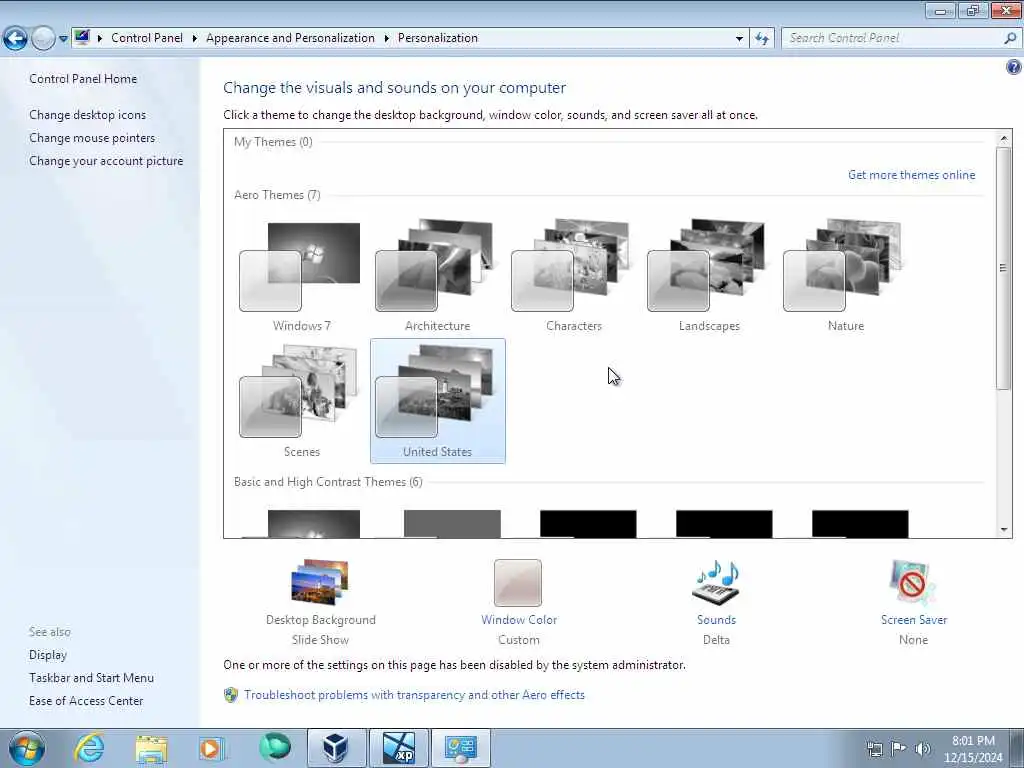
Task: Select the United States theme
Action: point(437,400)
